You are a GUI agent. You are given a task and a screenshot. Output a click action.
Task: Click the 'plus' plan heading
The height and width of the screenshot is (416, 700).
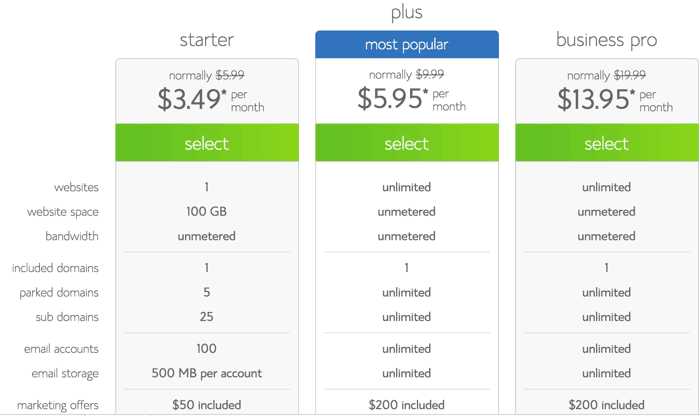click(407, 12)
